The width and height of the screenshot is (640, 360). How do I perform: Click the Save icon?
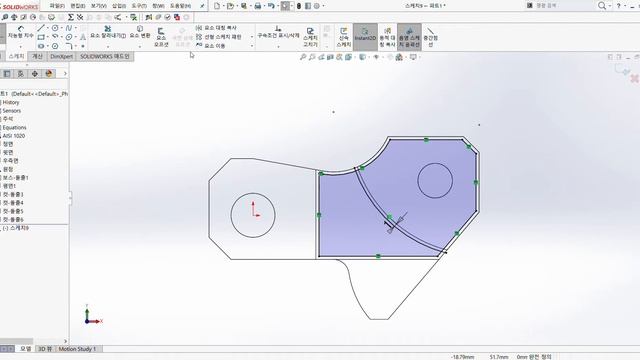click(244, 6)
